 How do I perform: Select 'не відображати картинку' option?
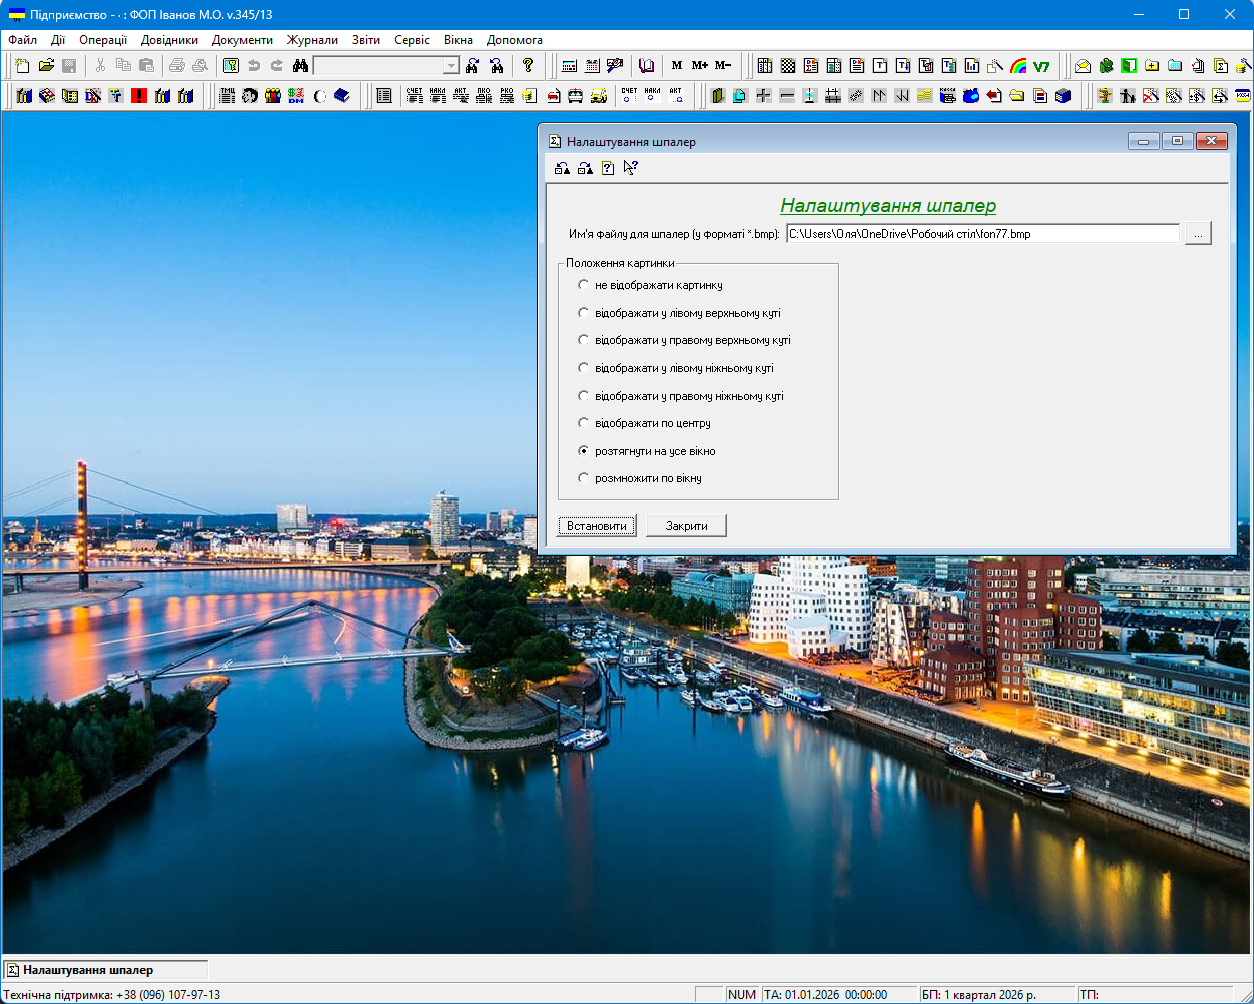584,285
